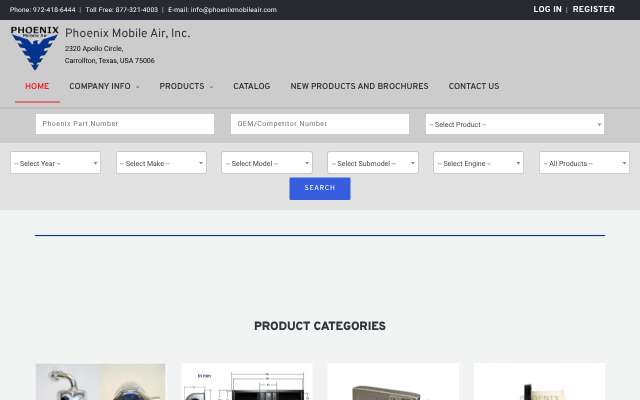The width and height of the screenshot is (640, 400).
Task: Open the Select Model dropdown
Action: pos(267,163)
